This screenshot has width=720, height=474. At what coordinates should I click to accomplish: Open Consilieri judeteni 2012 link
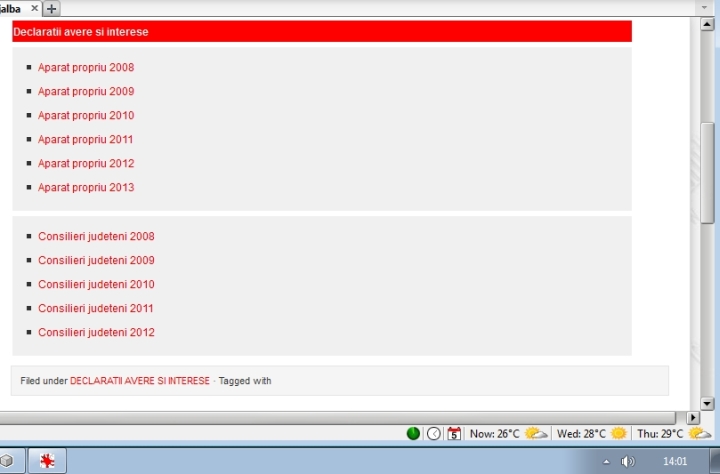(96, 332)
